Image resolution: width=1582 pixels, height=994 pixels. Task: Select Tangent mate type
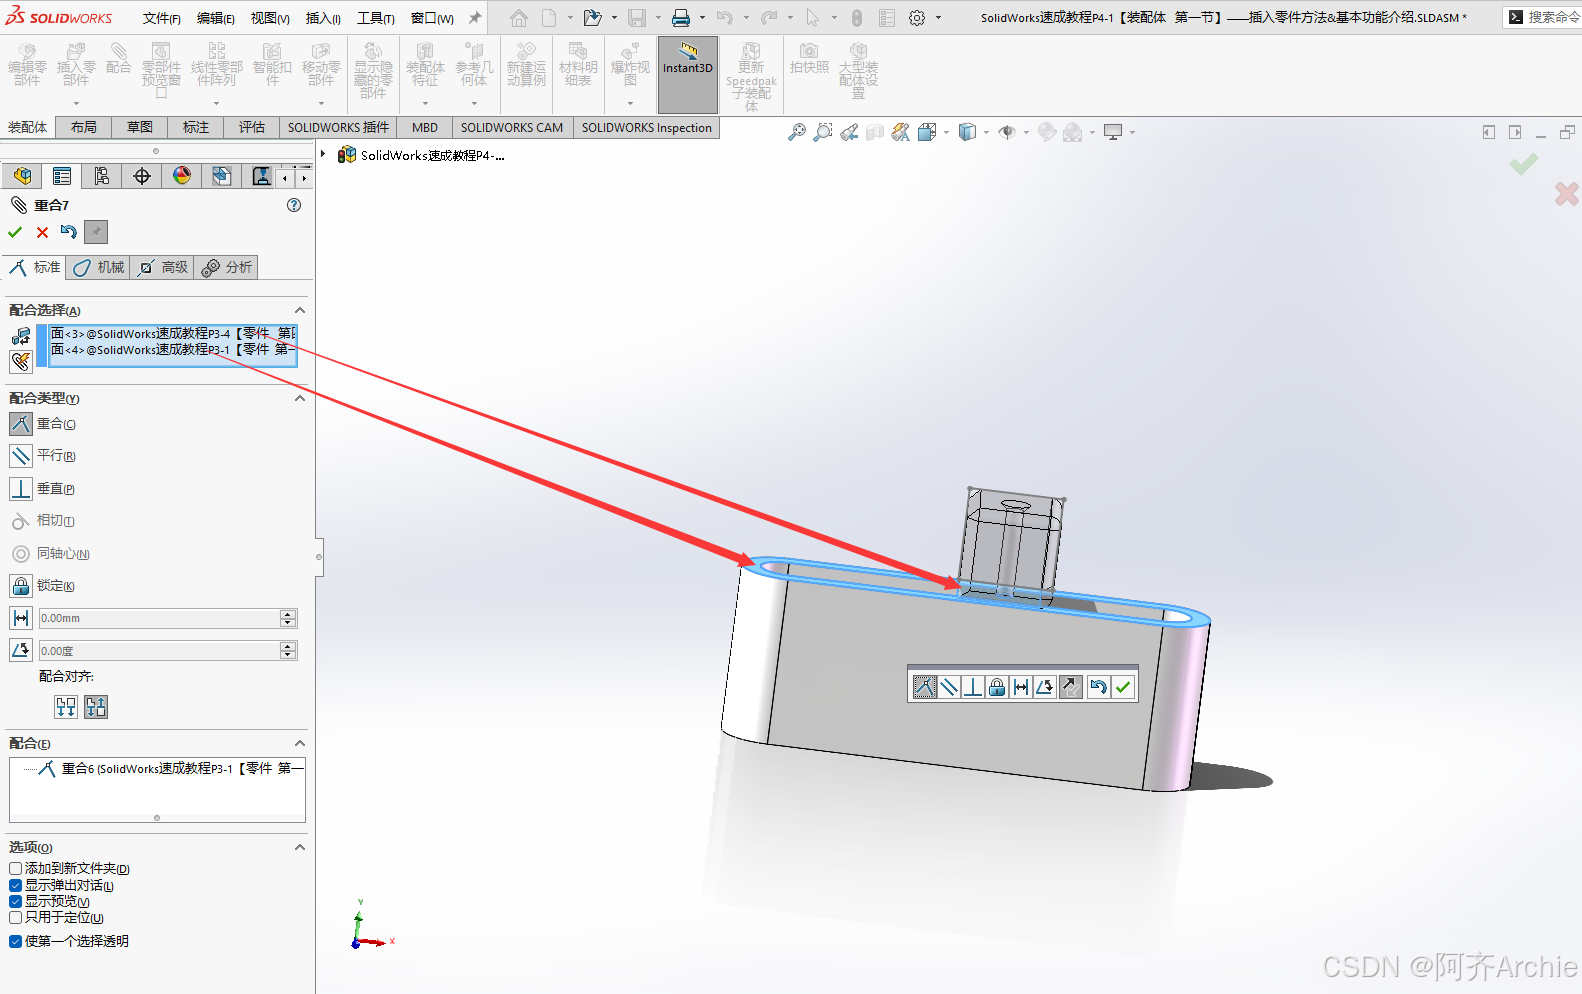point(21,521)
